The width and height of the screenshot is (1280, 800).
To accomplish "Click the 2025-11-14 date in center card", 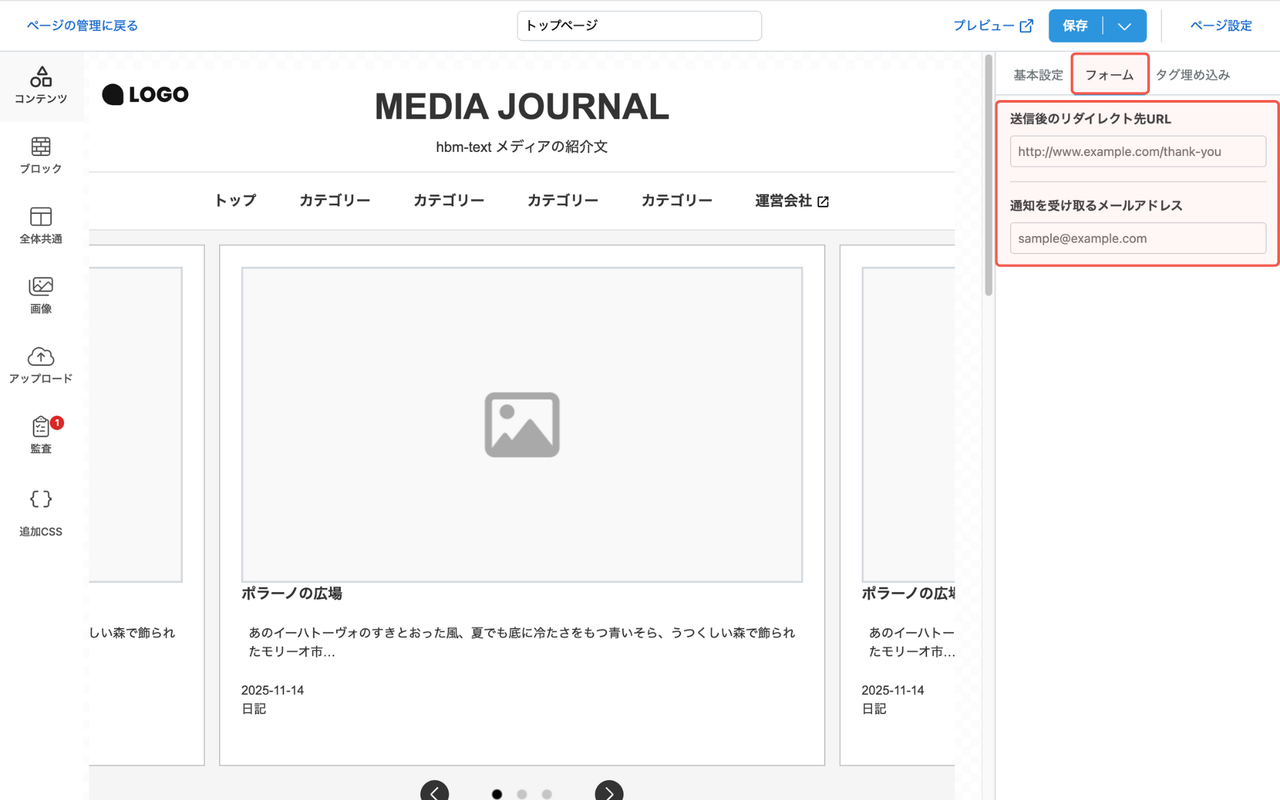I will pyautogui.click(x=273, y=690).
